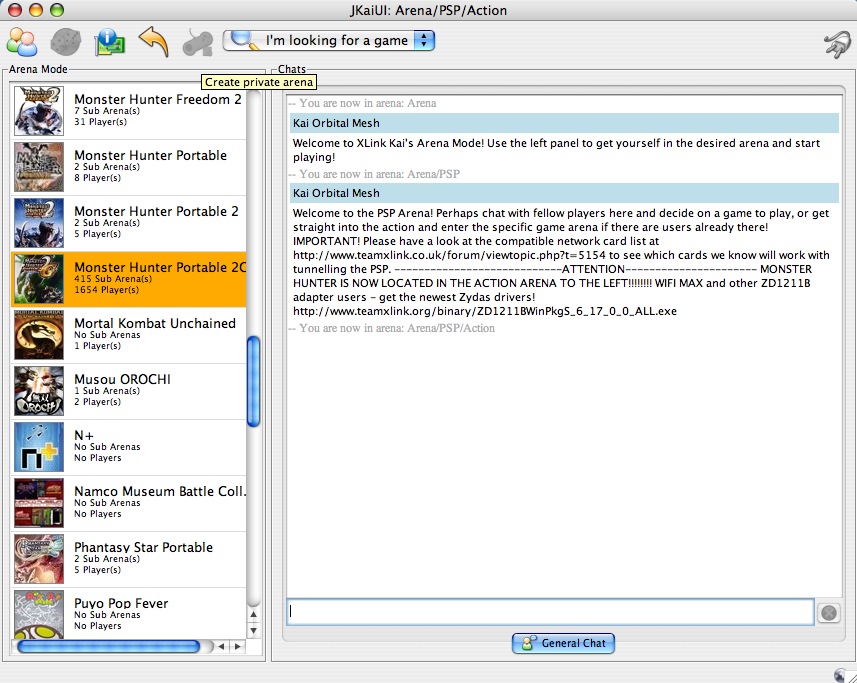The width and height of the screenshot is (857, 683).
Task: Open the messenger contacts view icon
Action: 22,42
